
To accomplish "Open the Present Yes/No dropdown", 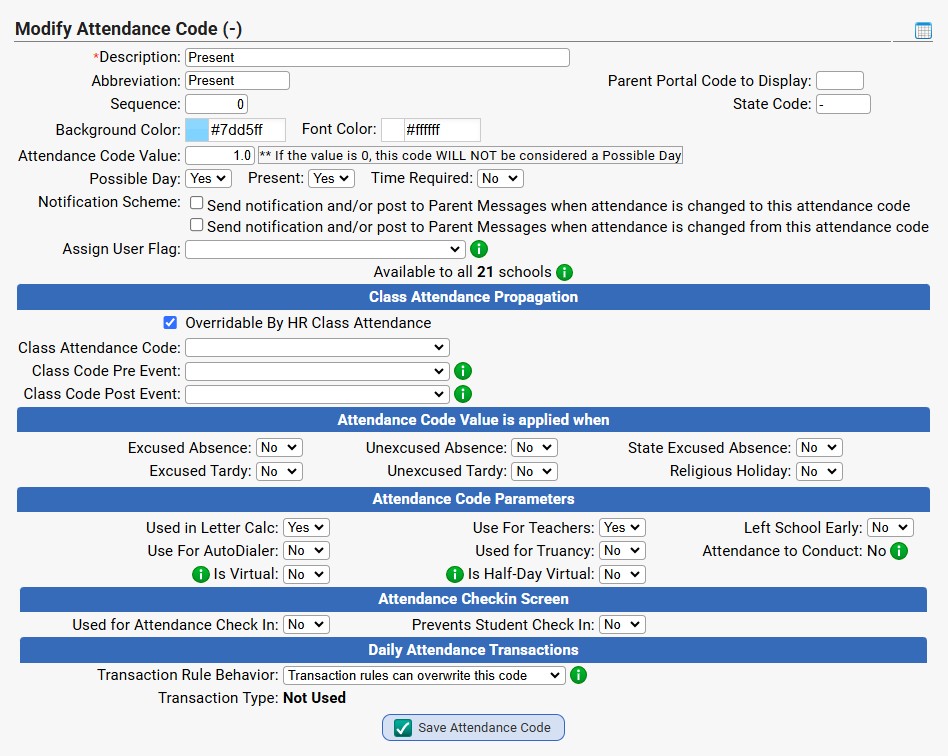I will point(331,178).
